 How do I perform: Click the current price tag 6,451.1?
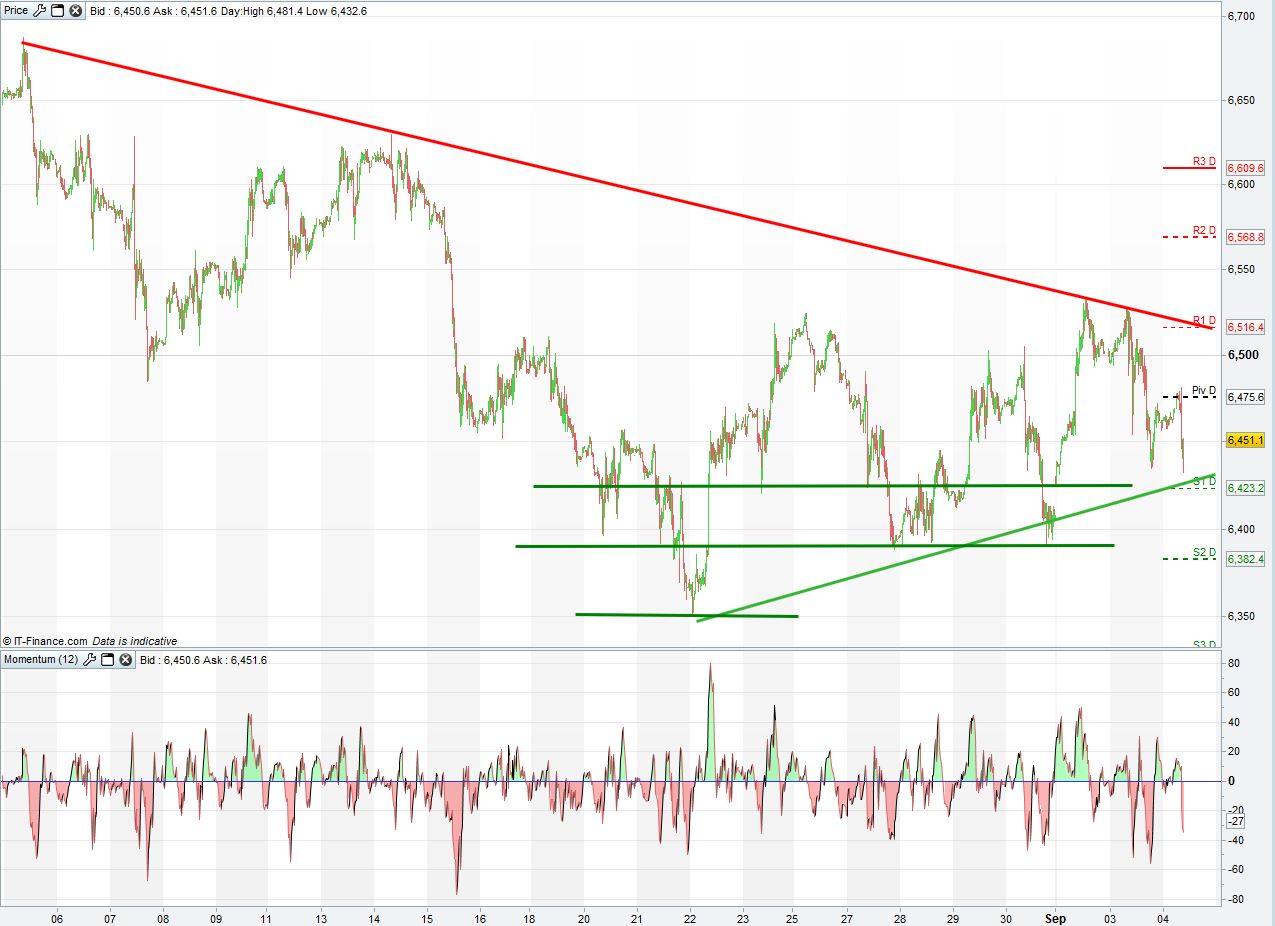click(1245, 441)
